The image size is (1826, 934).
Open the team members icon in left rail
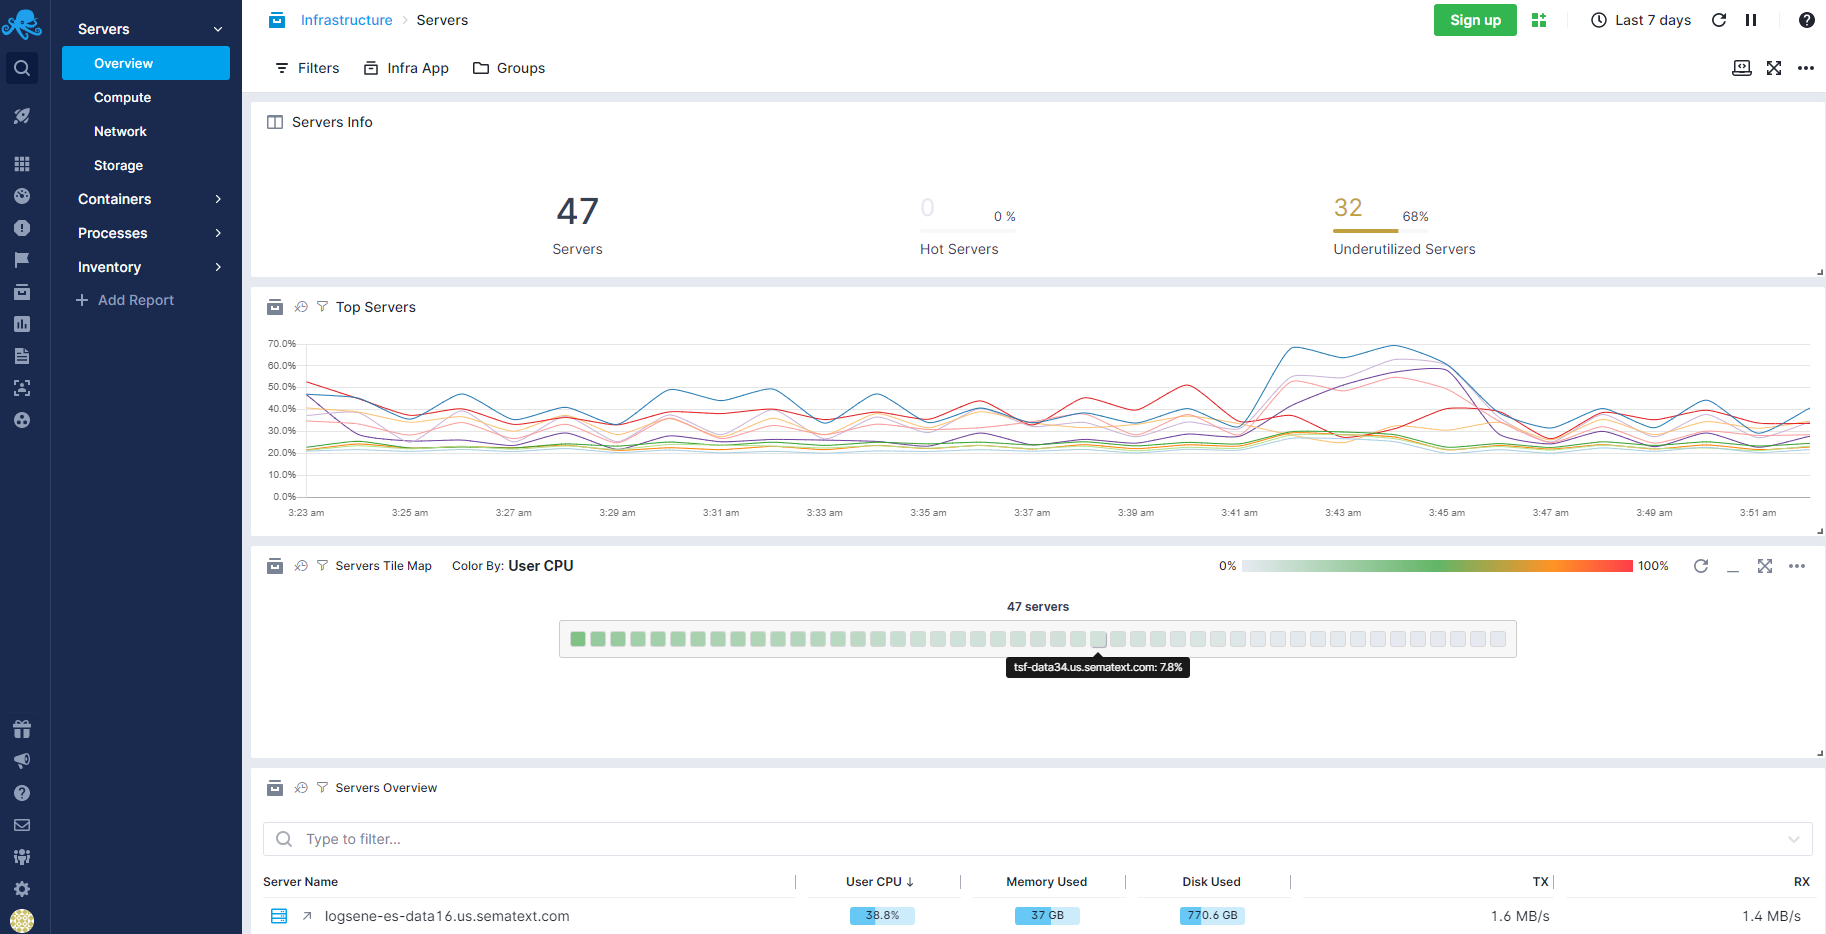click(x=22, y=857)
